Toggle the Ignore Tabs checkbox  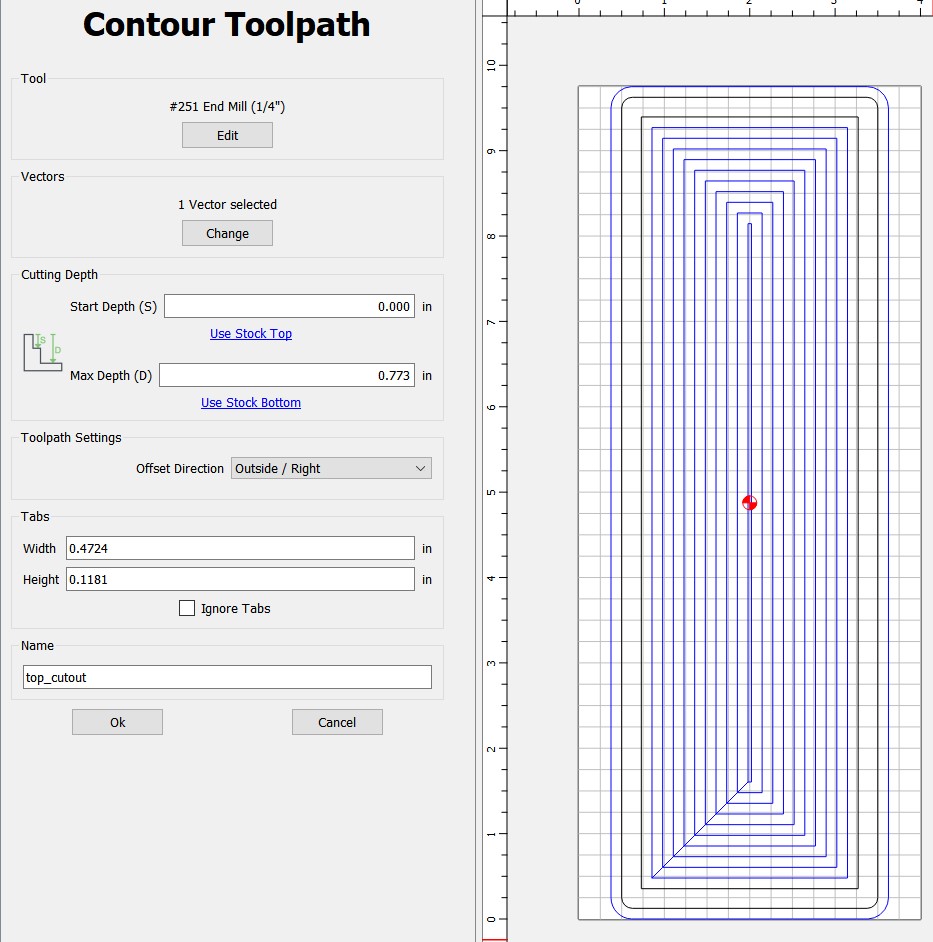pos(187,608)
